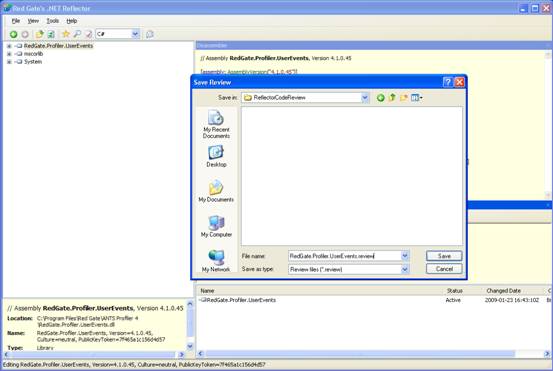The height and width of the screenshot is (371, 553).
Task: Click the yellow star Bookmarks toolbar icon
Action: tap(66, 34)
